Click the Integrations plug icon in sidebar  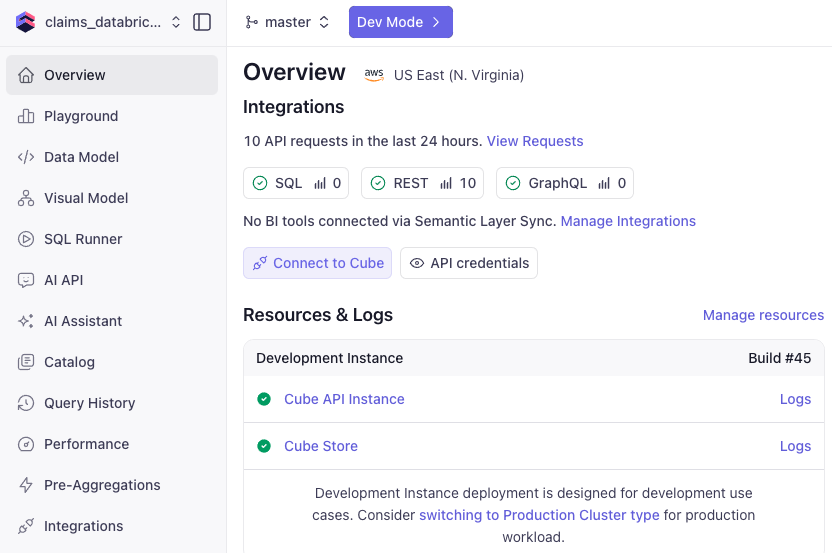[x=26, y=526]
